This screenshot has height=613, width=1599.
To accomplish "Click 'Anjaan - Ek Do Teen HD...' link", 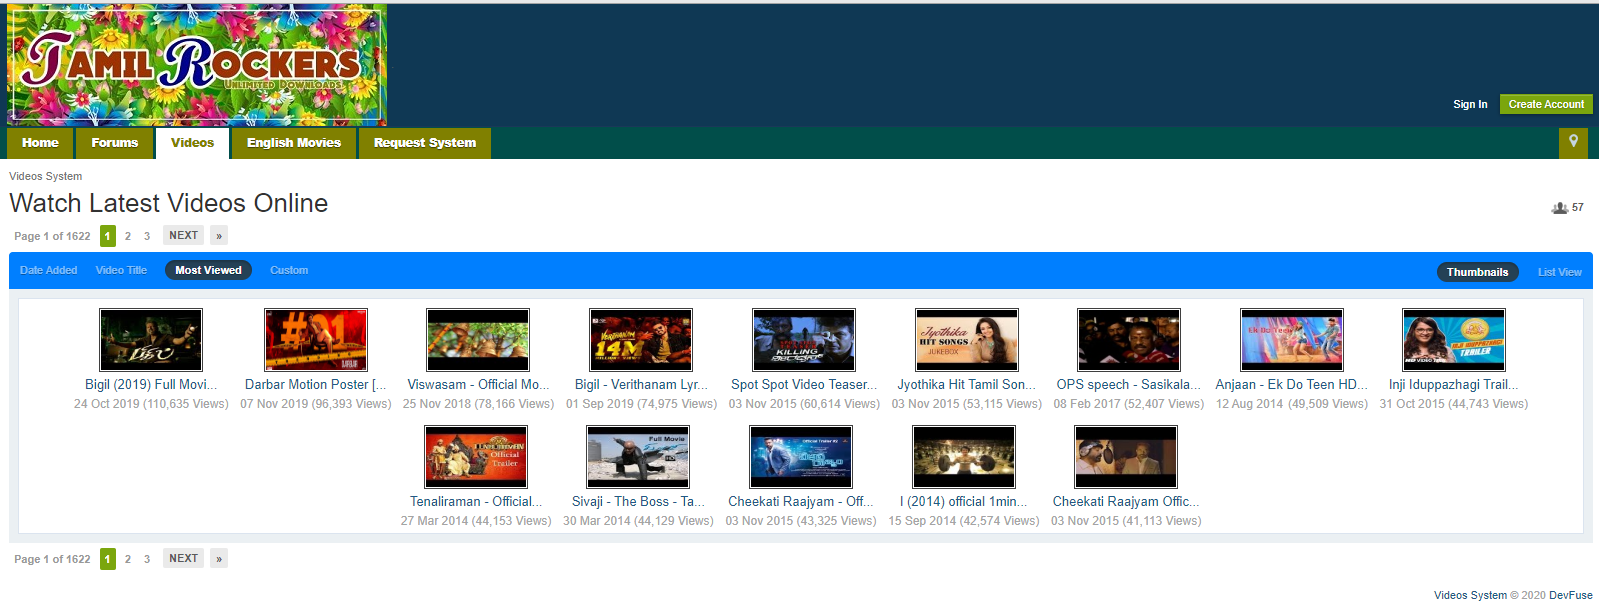I will pos(1292,385).
